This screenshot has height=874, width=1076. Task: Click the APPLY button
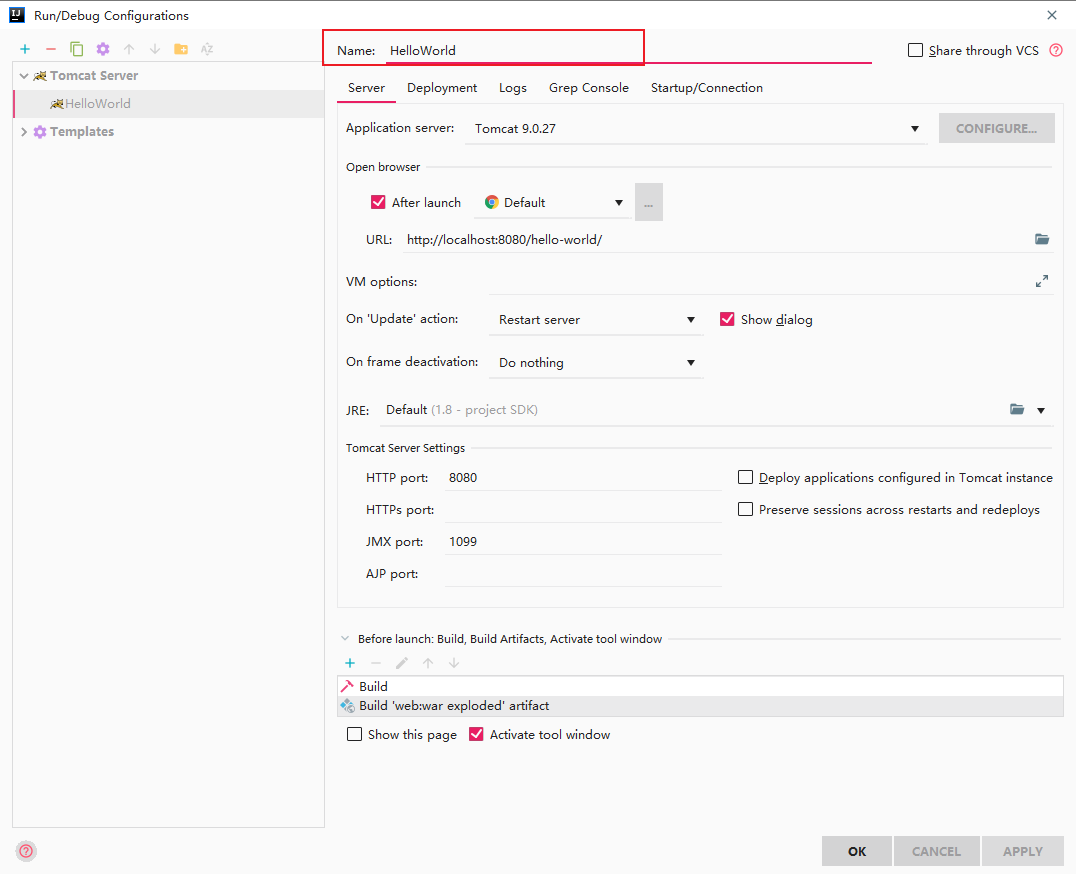tap(1022, 851)
